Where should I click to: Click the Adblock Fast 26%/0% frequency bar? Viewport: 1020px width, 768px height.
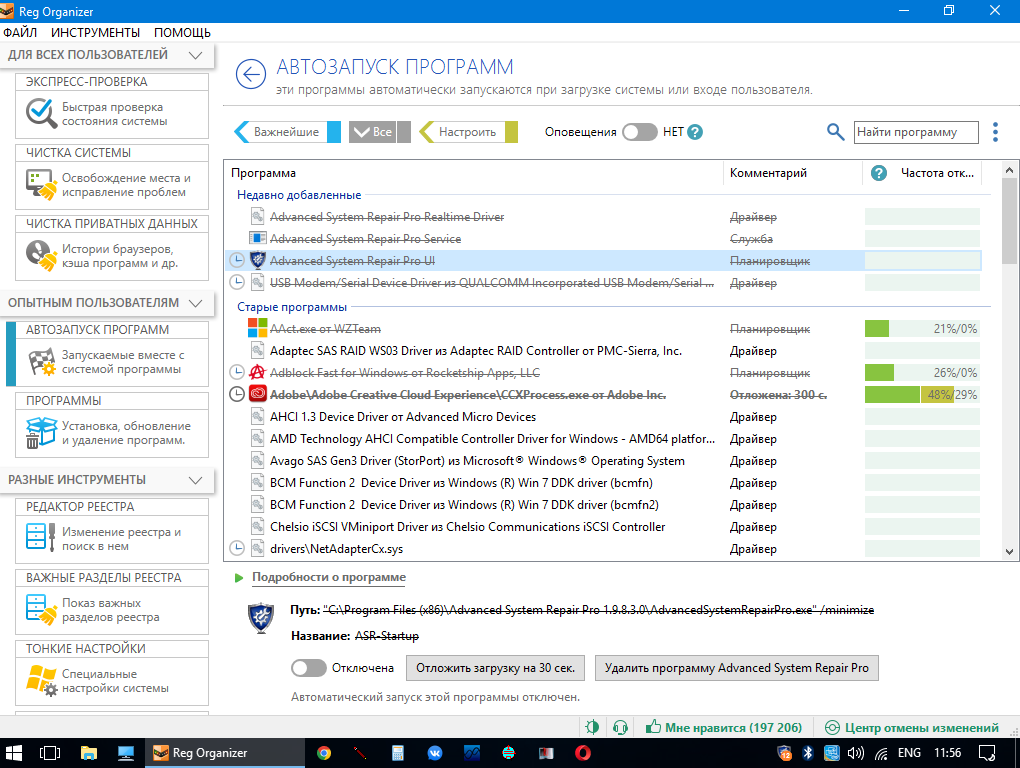922,373
